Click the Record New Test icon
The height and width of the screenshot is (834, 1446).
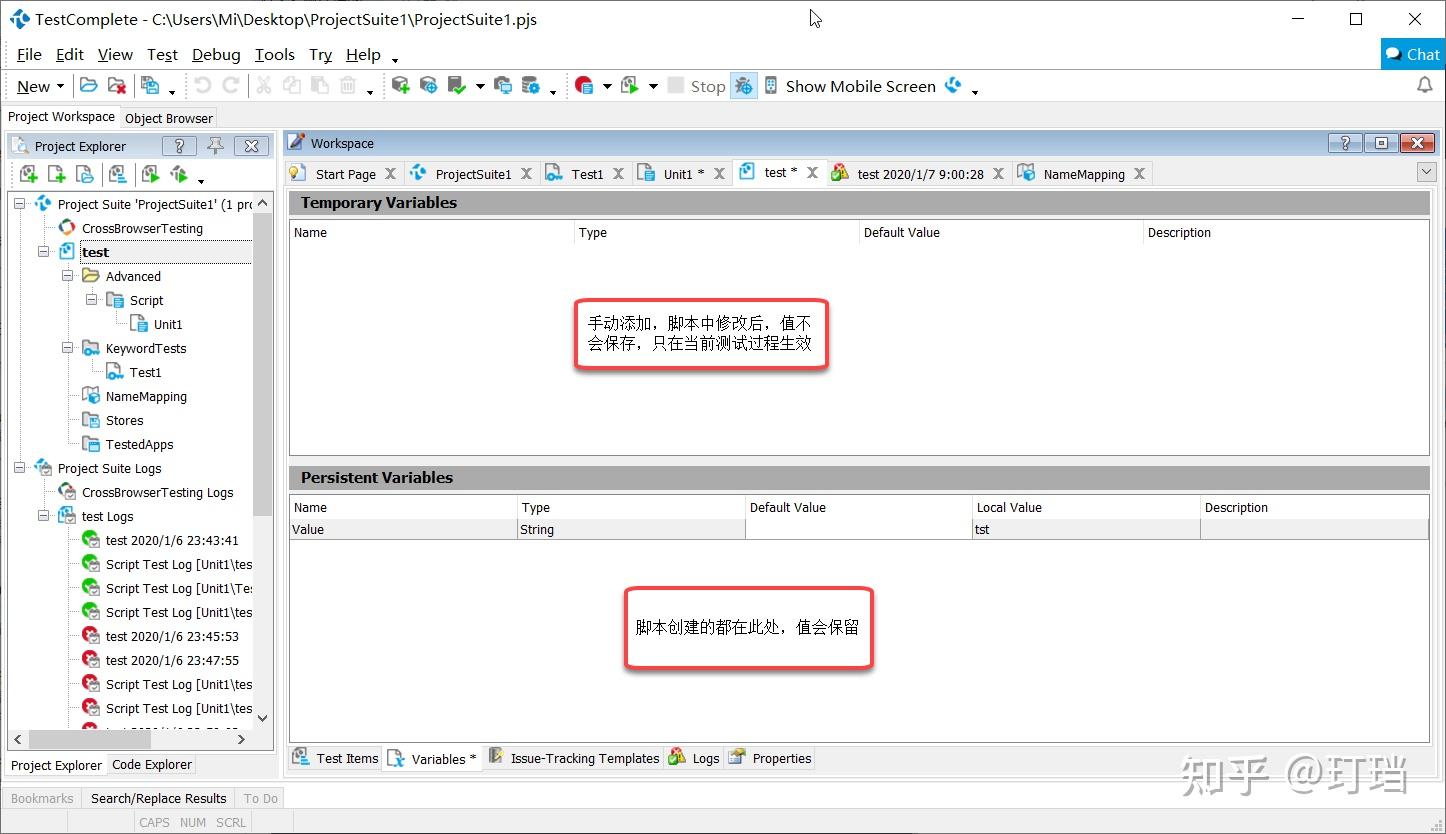pos(584,86)
